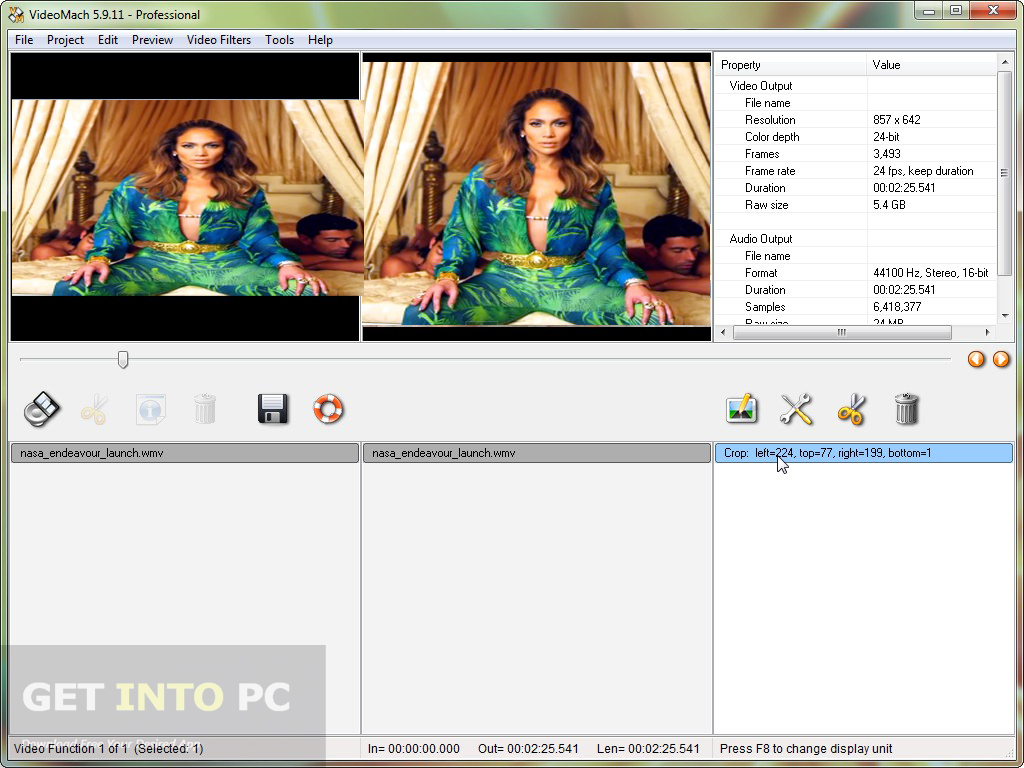The image size is (1024, 768).
Task: Select nasa_endeavour_launch.wmv in the middle file panel
Action: click(x=536, y=453)
